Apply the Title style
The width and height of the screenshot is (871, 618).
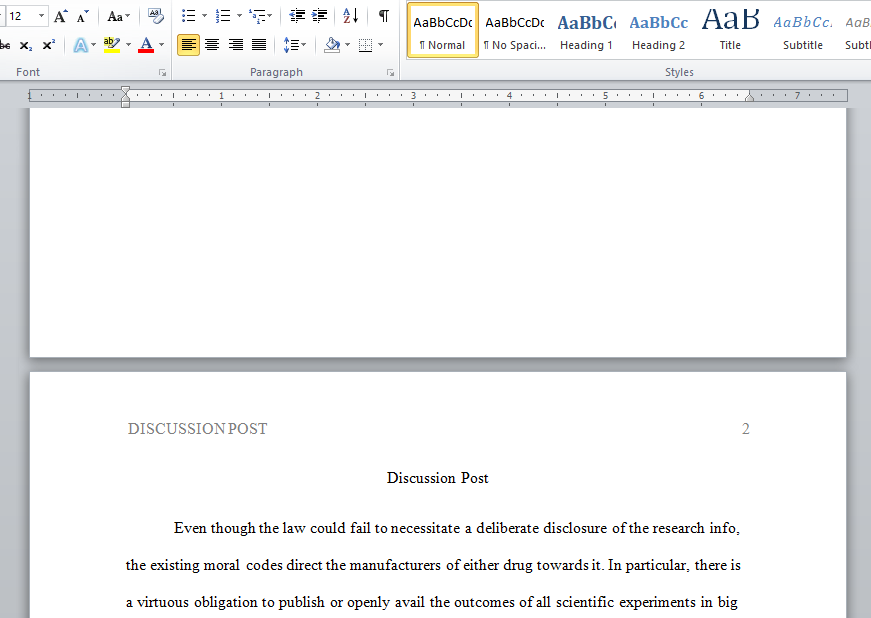pos(730,30)
